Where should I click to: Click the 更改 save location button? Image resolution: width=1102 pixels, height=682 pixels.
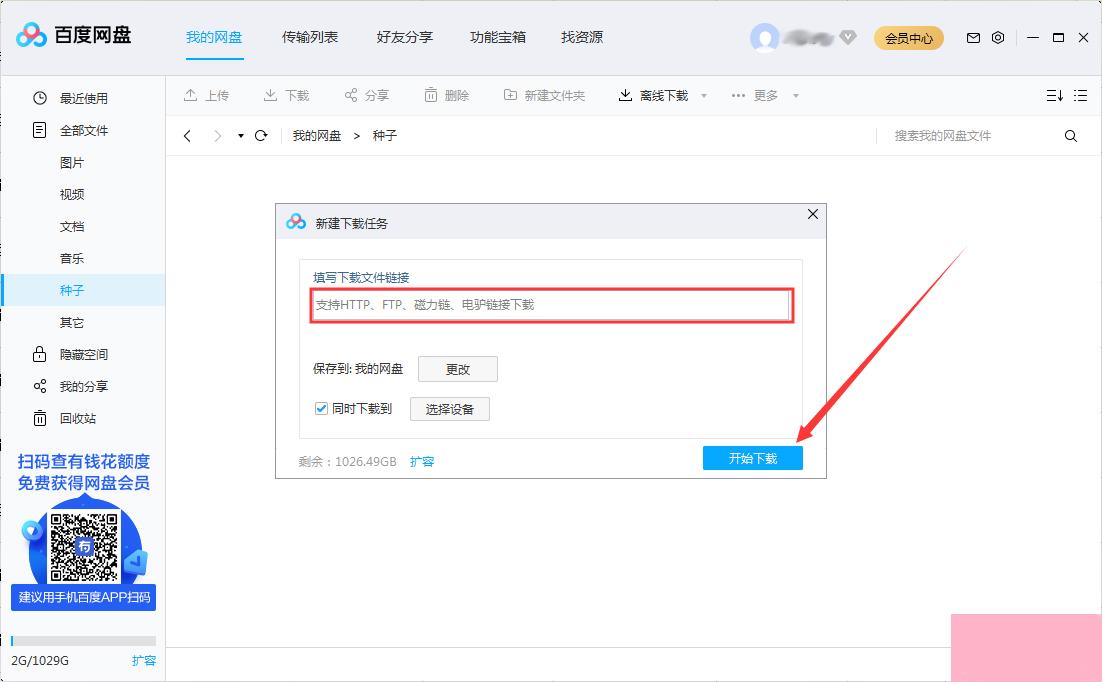458,369
